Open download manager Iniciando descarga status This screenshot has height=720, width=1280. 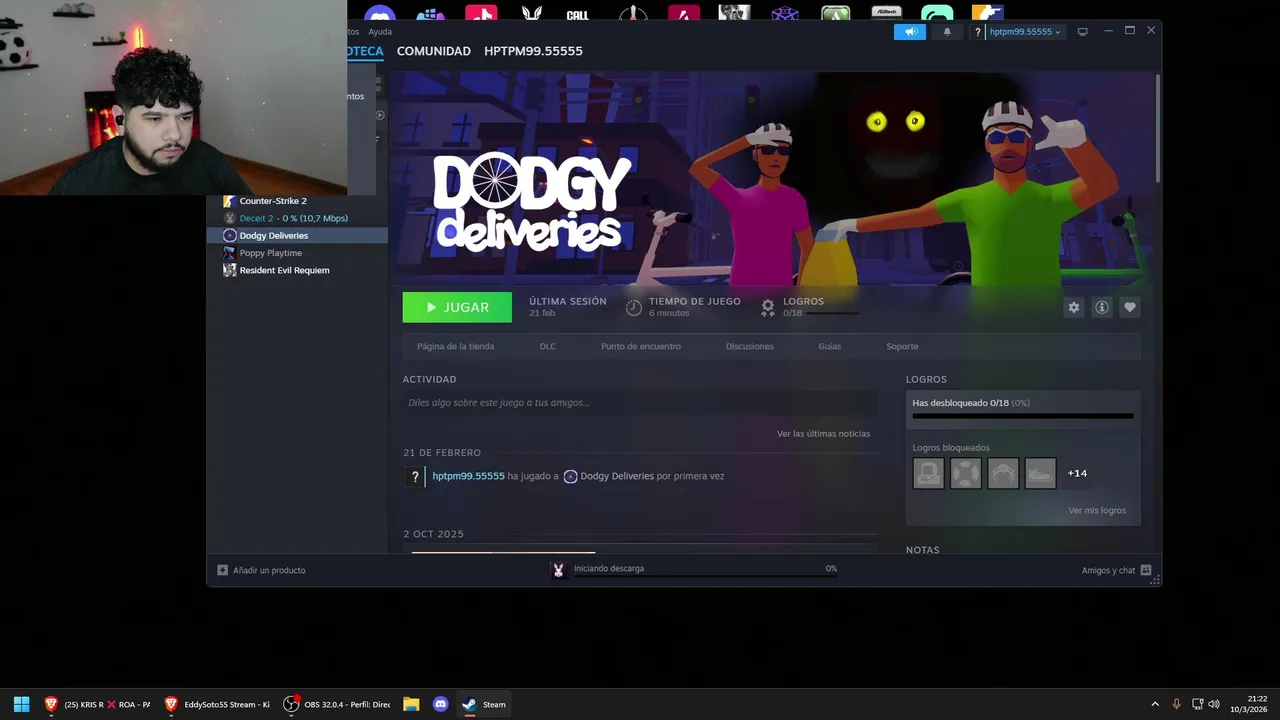click(x=609, y=568)
